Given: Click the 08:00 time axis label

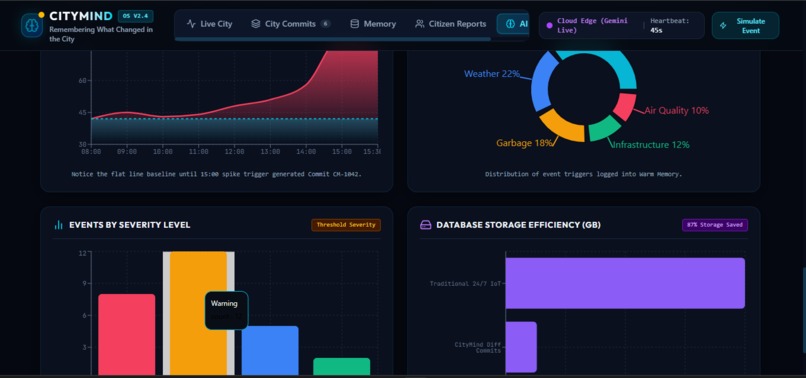Looking at the screenshot, I should [x=91, y=152].
